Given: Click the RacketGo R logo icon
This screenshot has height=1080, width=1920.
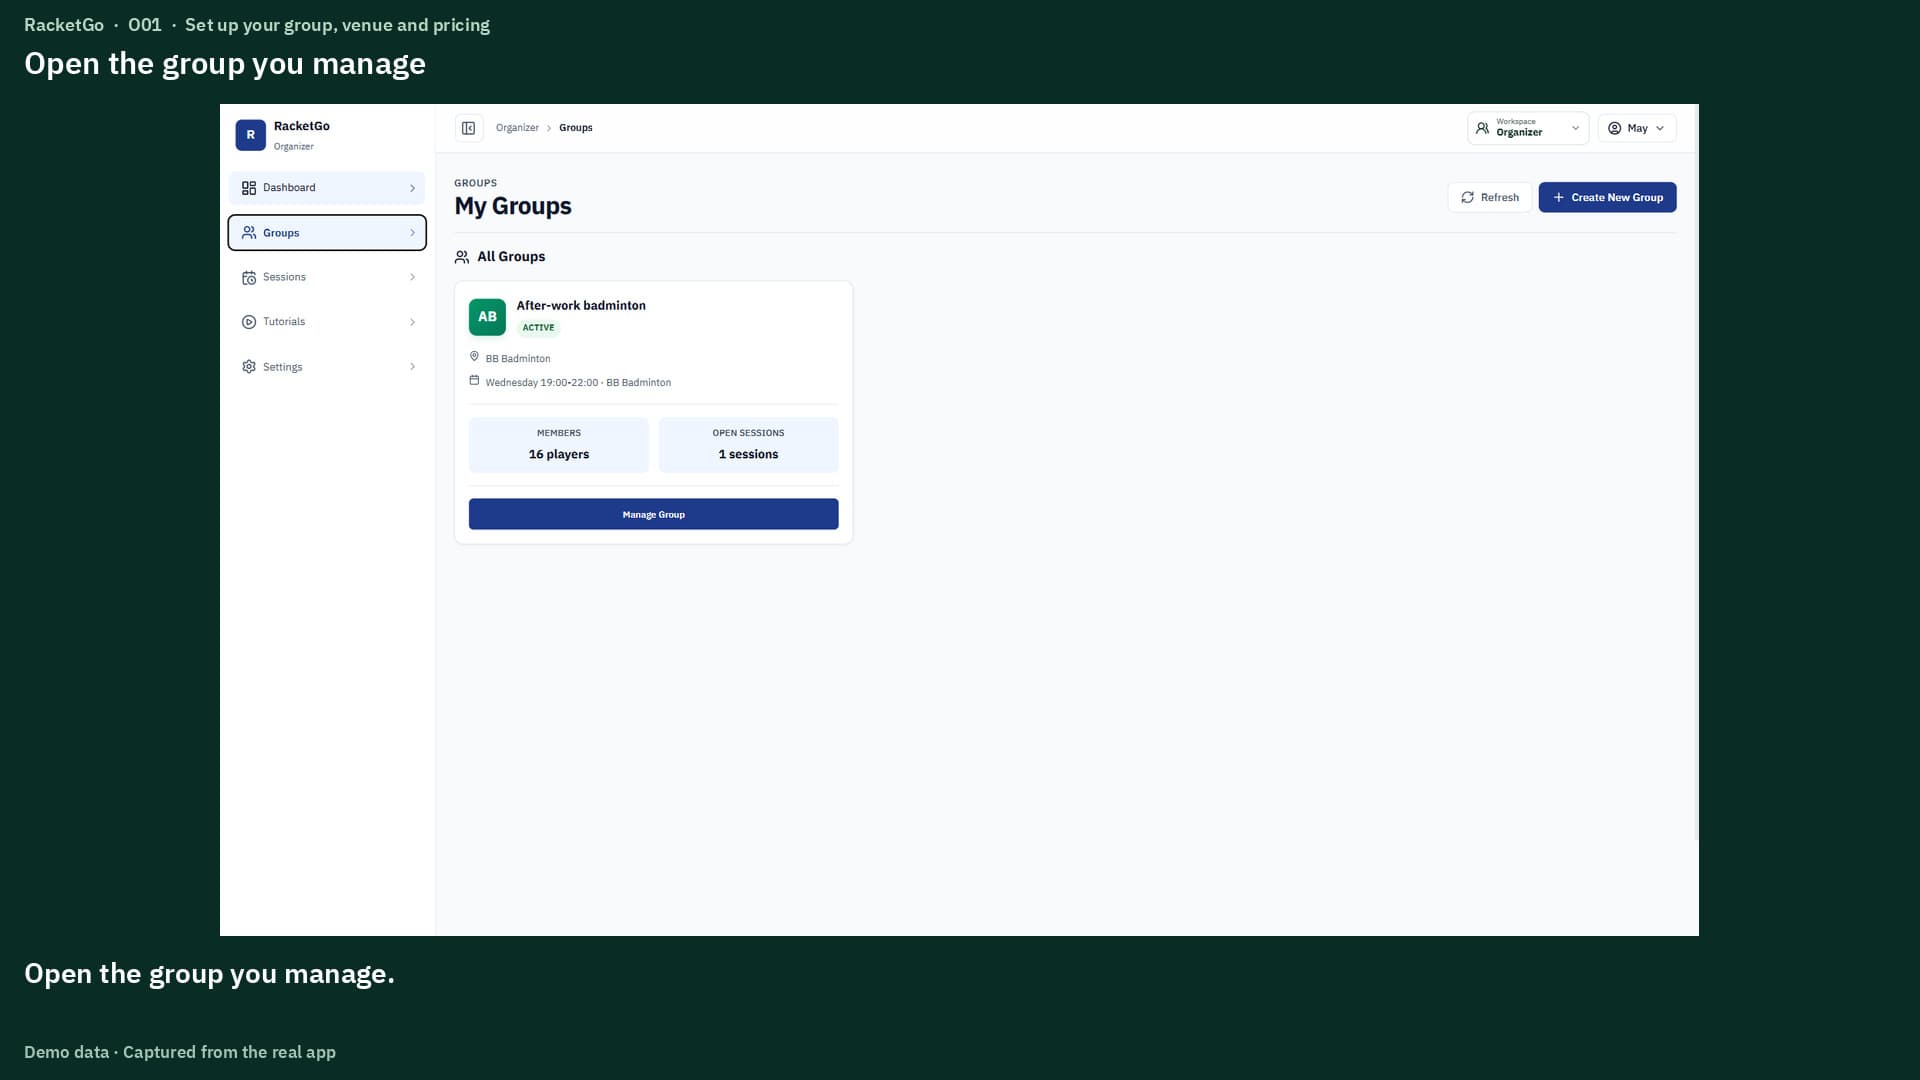Looking at the screenshot, I should 250,135.
